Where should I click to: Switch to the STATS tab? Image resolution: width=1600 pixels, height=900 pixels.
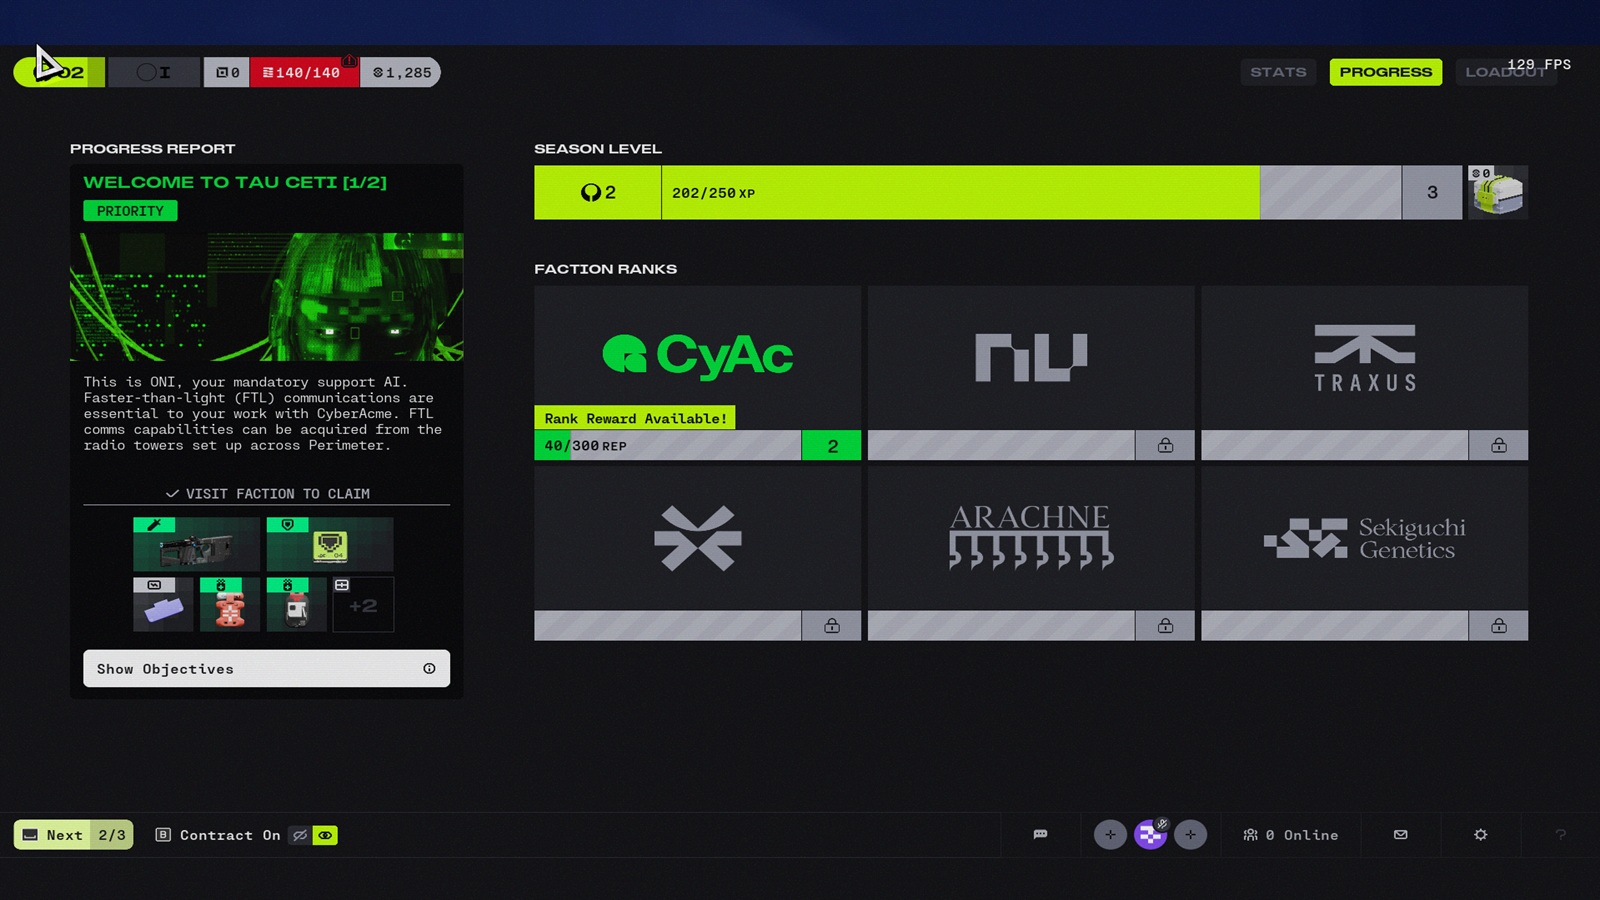point(1278,72)
